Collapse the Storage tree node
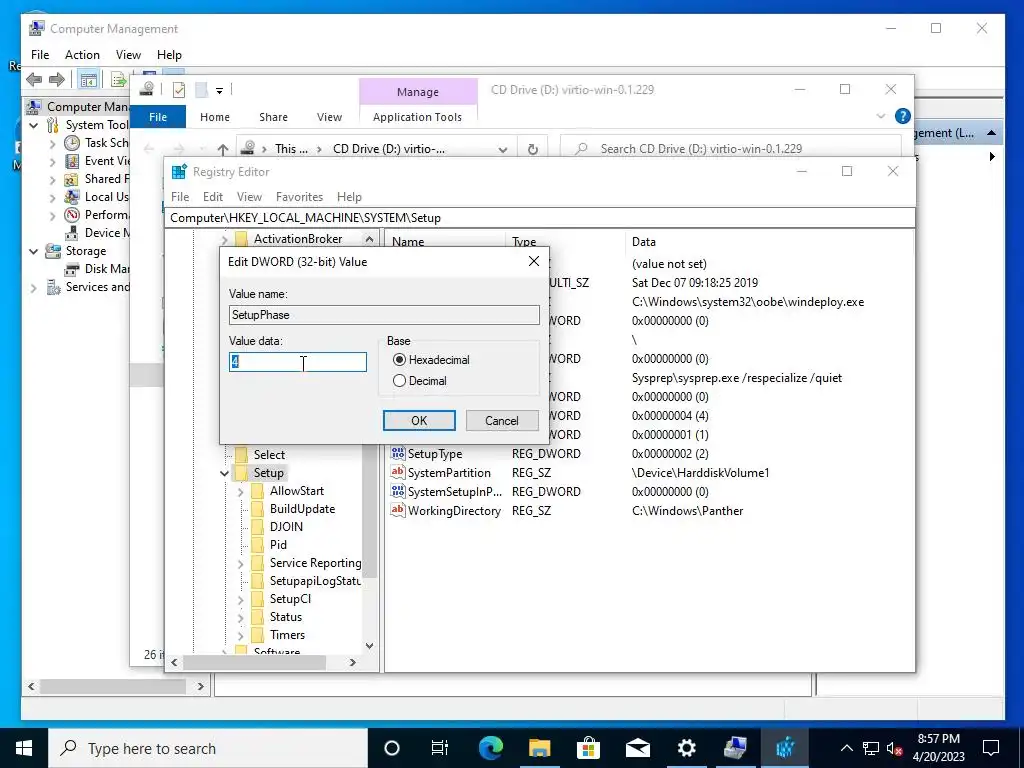Image resolution: width=1024 pixels, height=768 pixels. point(34,251)
